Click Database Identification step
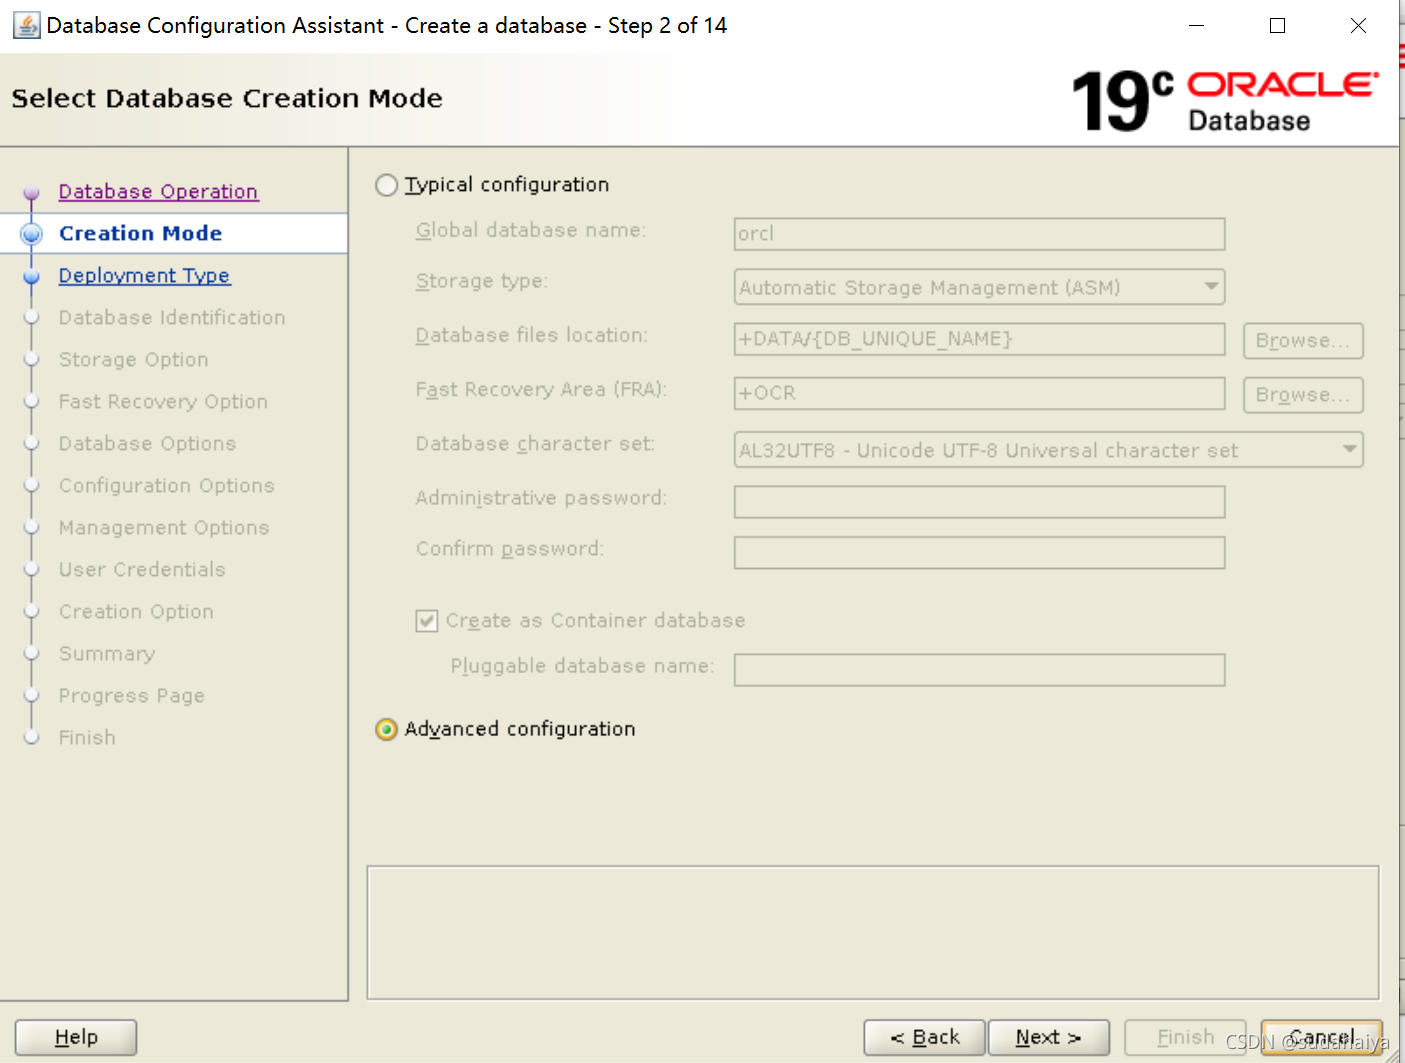This screenshot has width=1405, height=1063. [172, 317]
